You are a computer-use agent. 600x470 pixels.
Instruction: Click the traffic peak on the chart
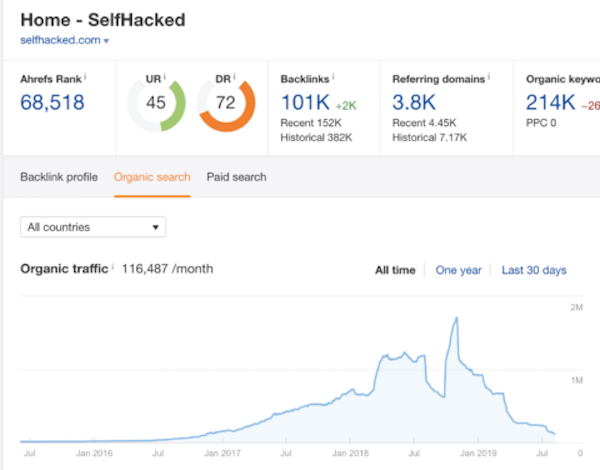click(457, 318)
